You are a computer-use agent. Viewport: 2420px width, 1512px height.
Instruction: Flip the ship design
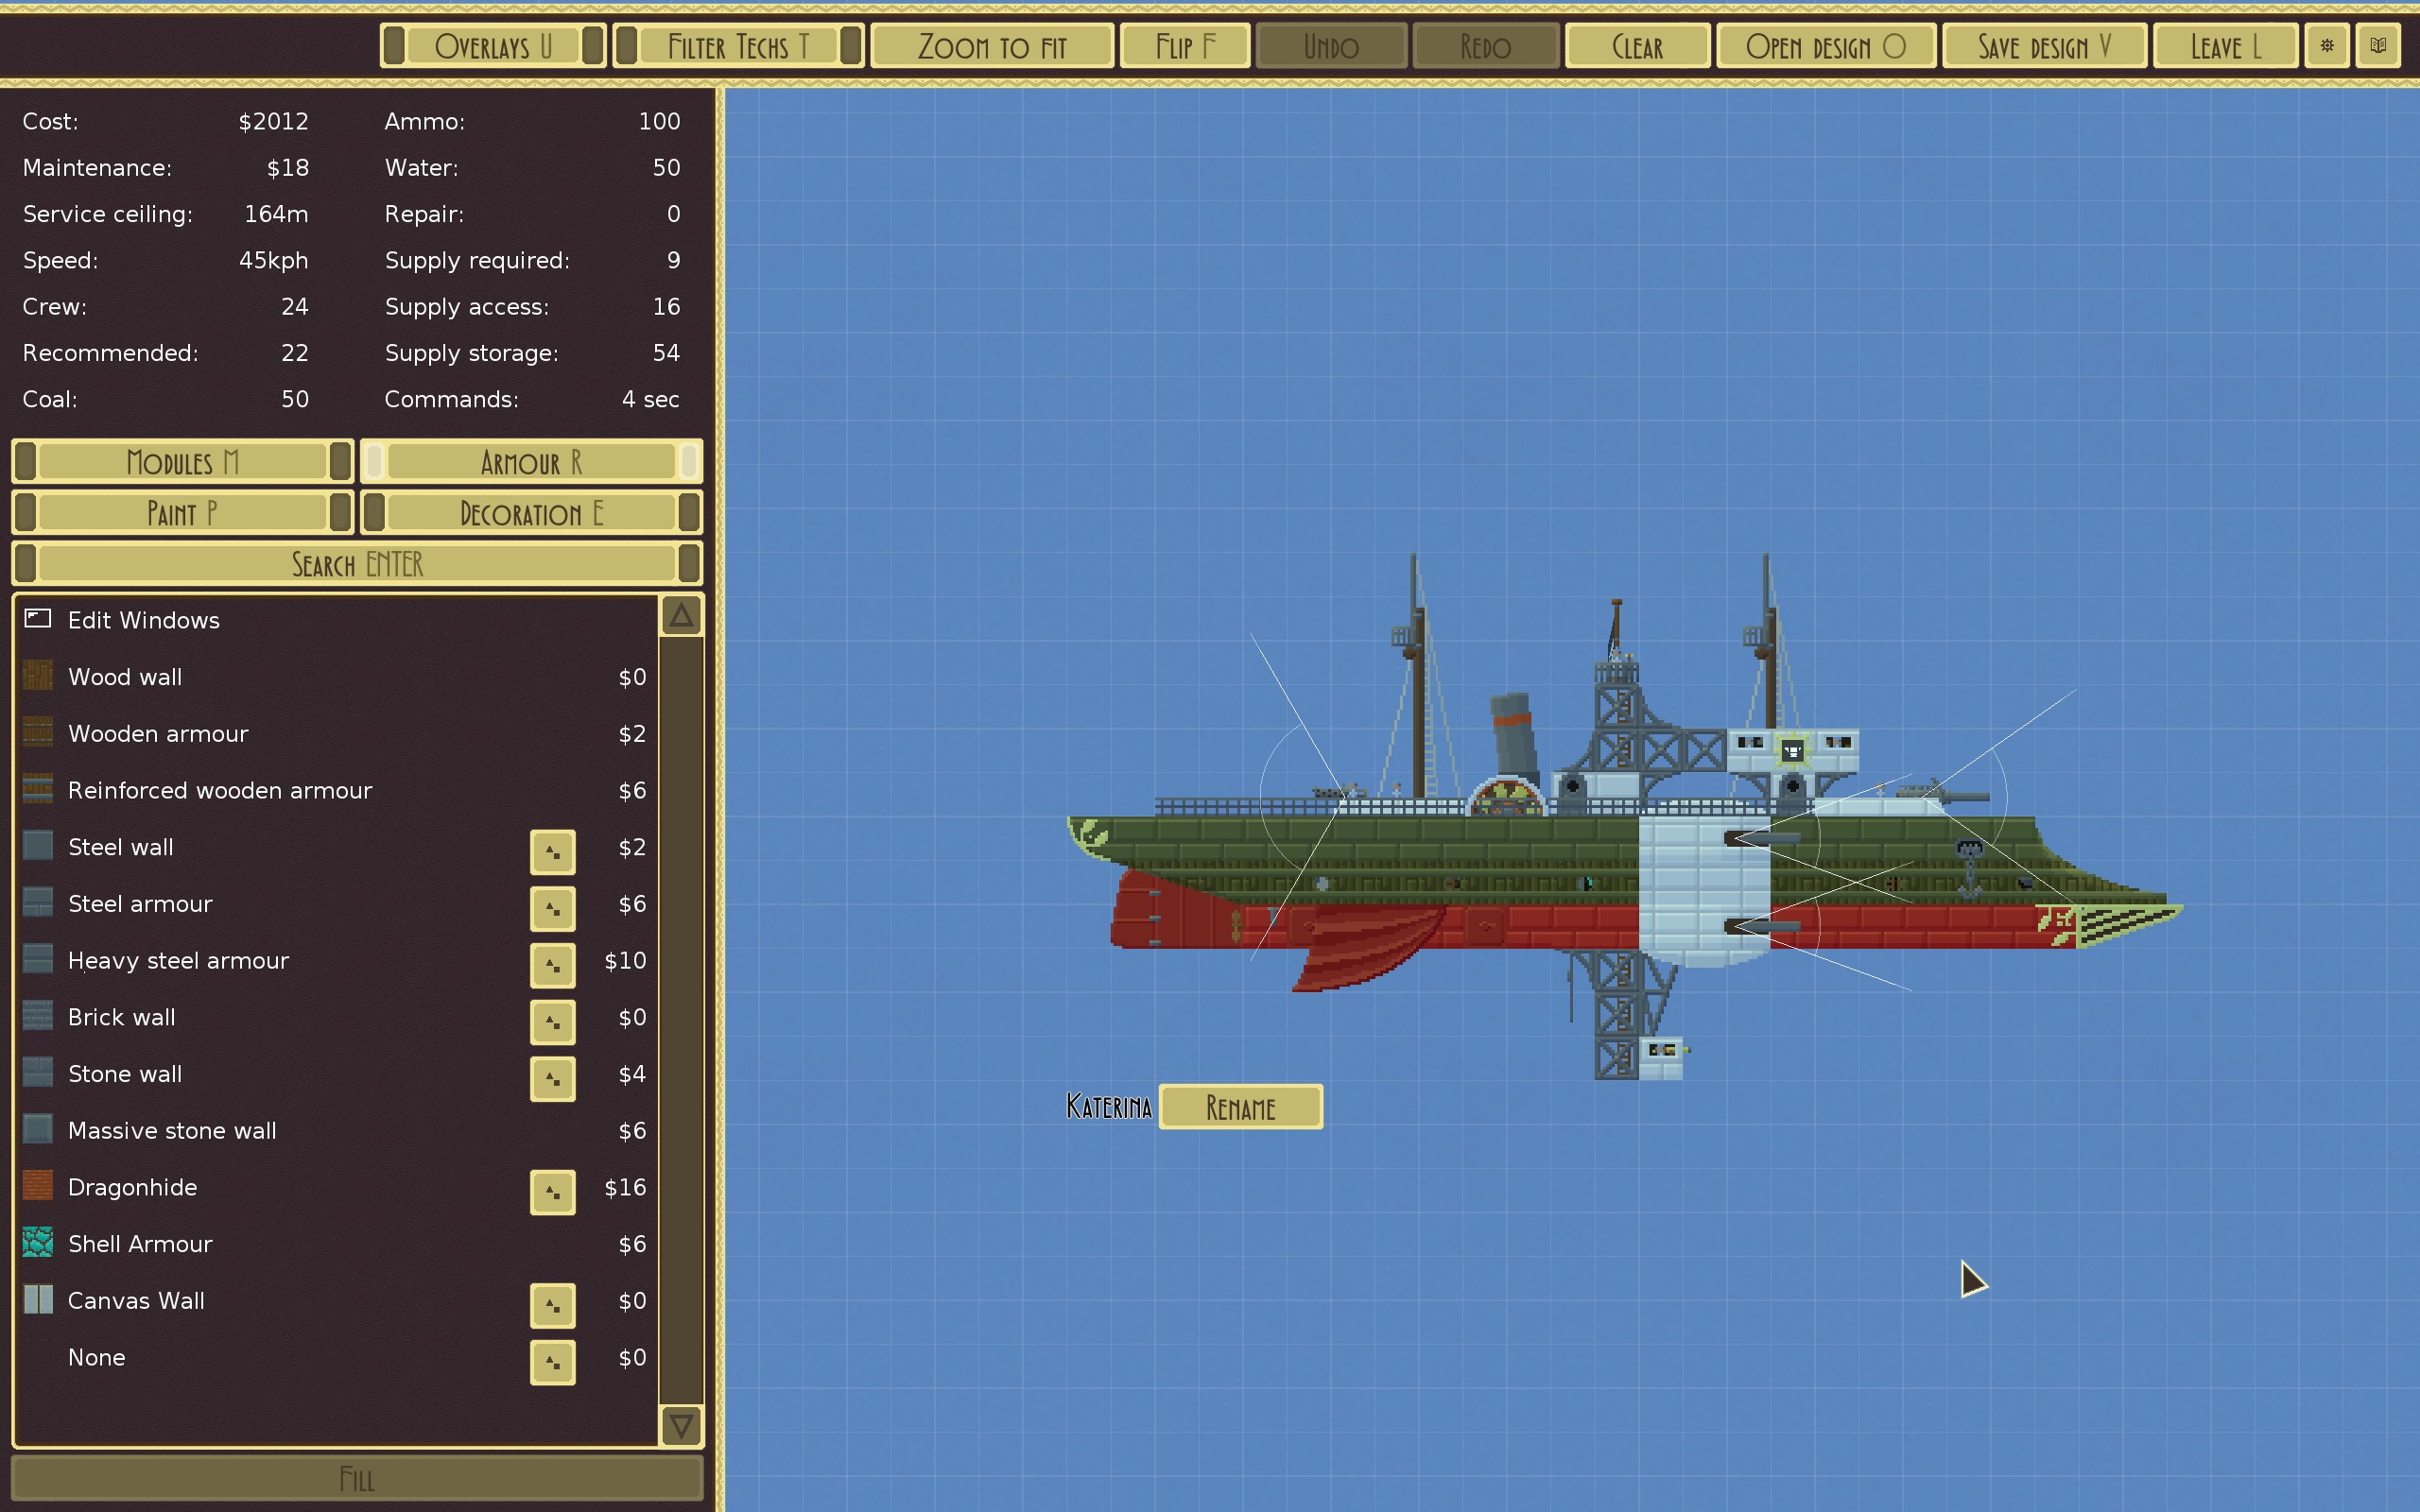click(x=1185, y=46)
